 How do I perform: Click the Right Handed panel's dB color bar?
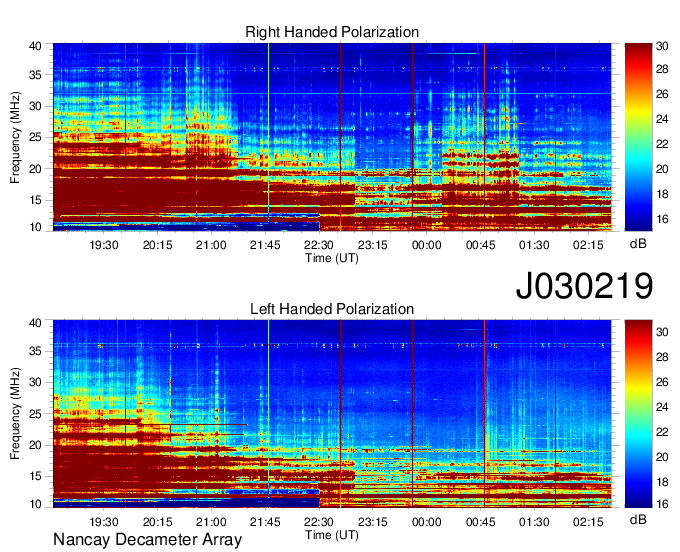click(638, 137)
